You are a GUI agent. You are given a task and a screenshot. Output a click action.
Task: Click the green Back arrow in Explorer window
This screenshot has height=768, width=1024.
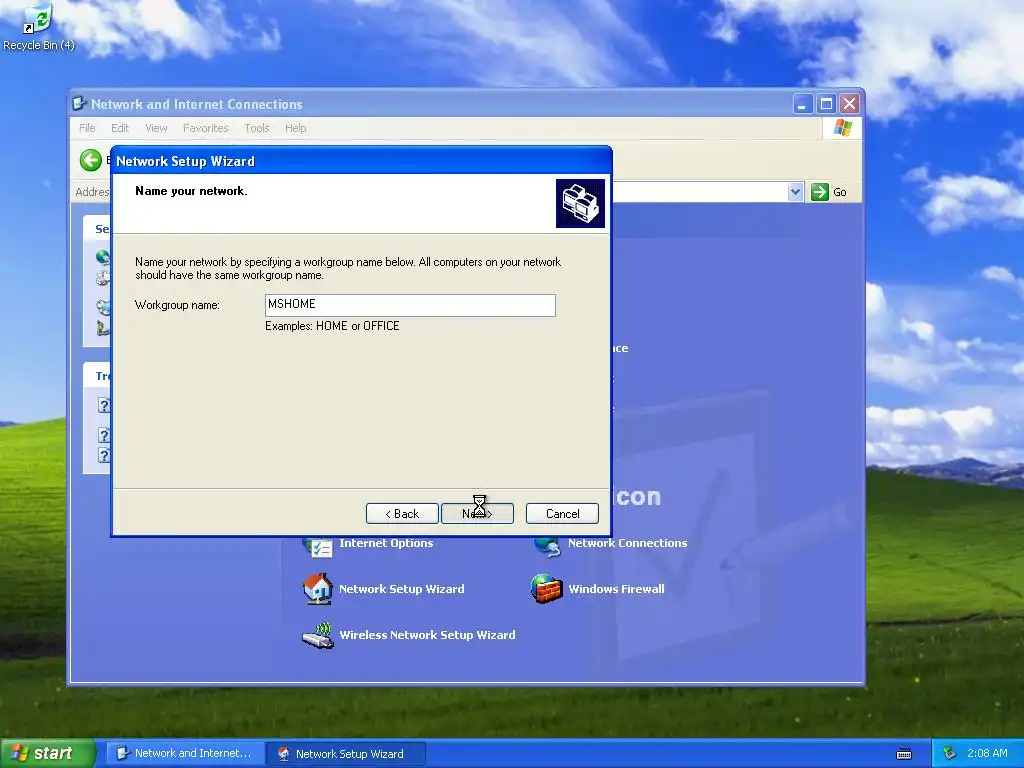point(91,160)
